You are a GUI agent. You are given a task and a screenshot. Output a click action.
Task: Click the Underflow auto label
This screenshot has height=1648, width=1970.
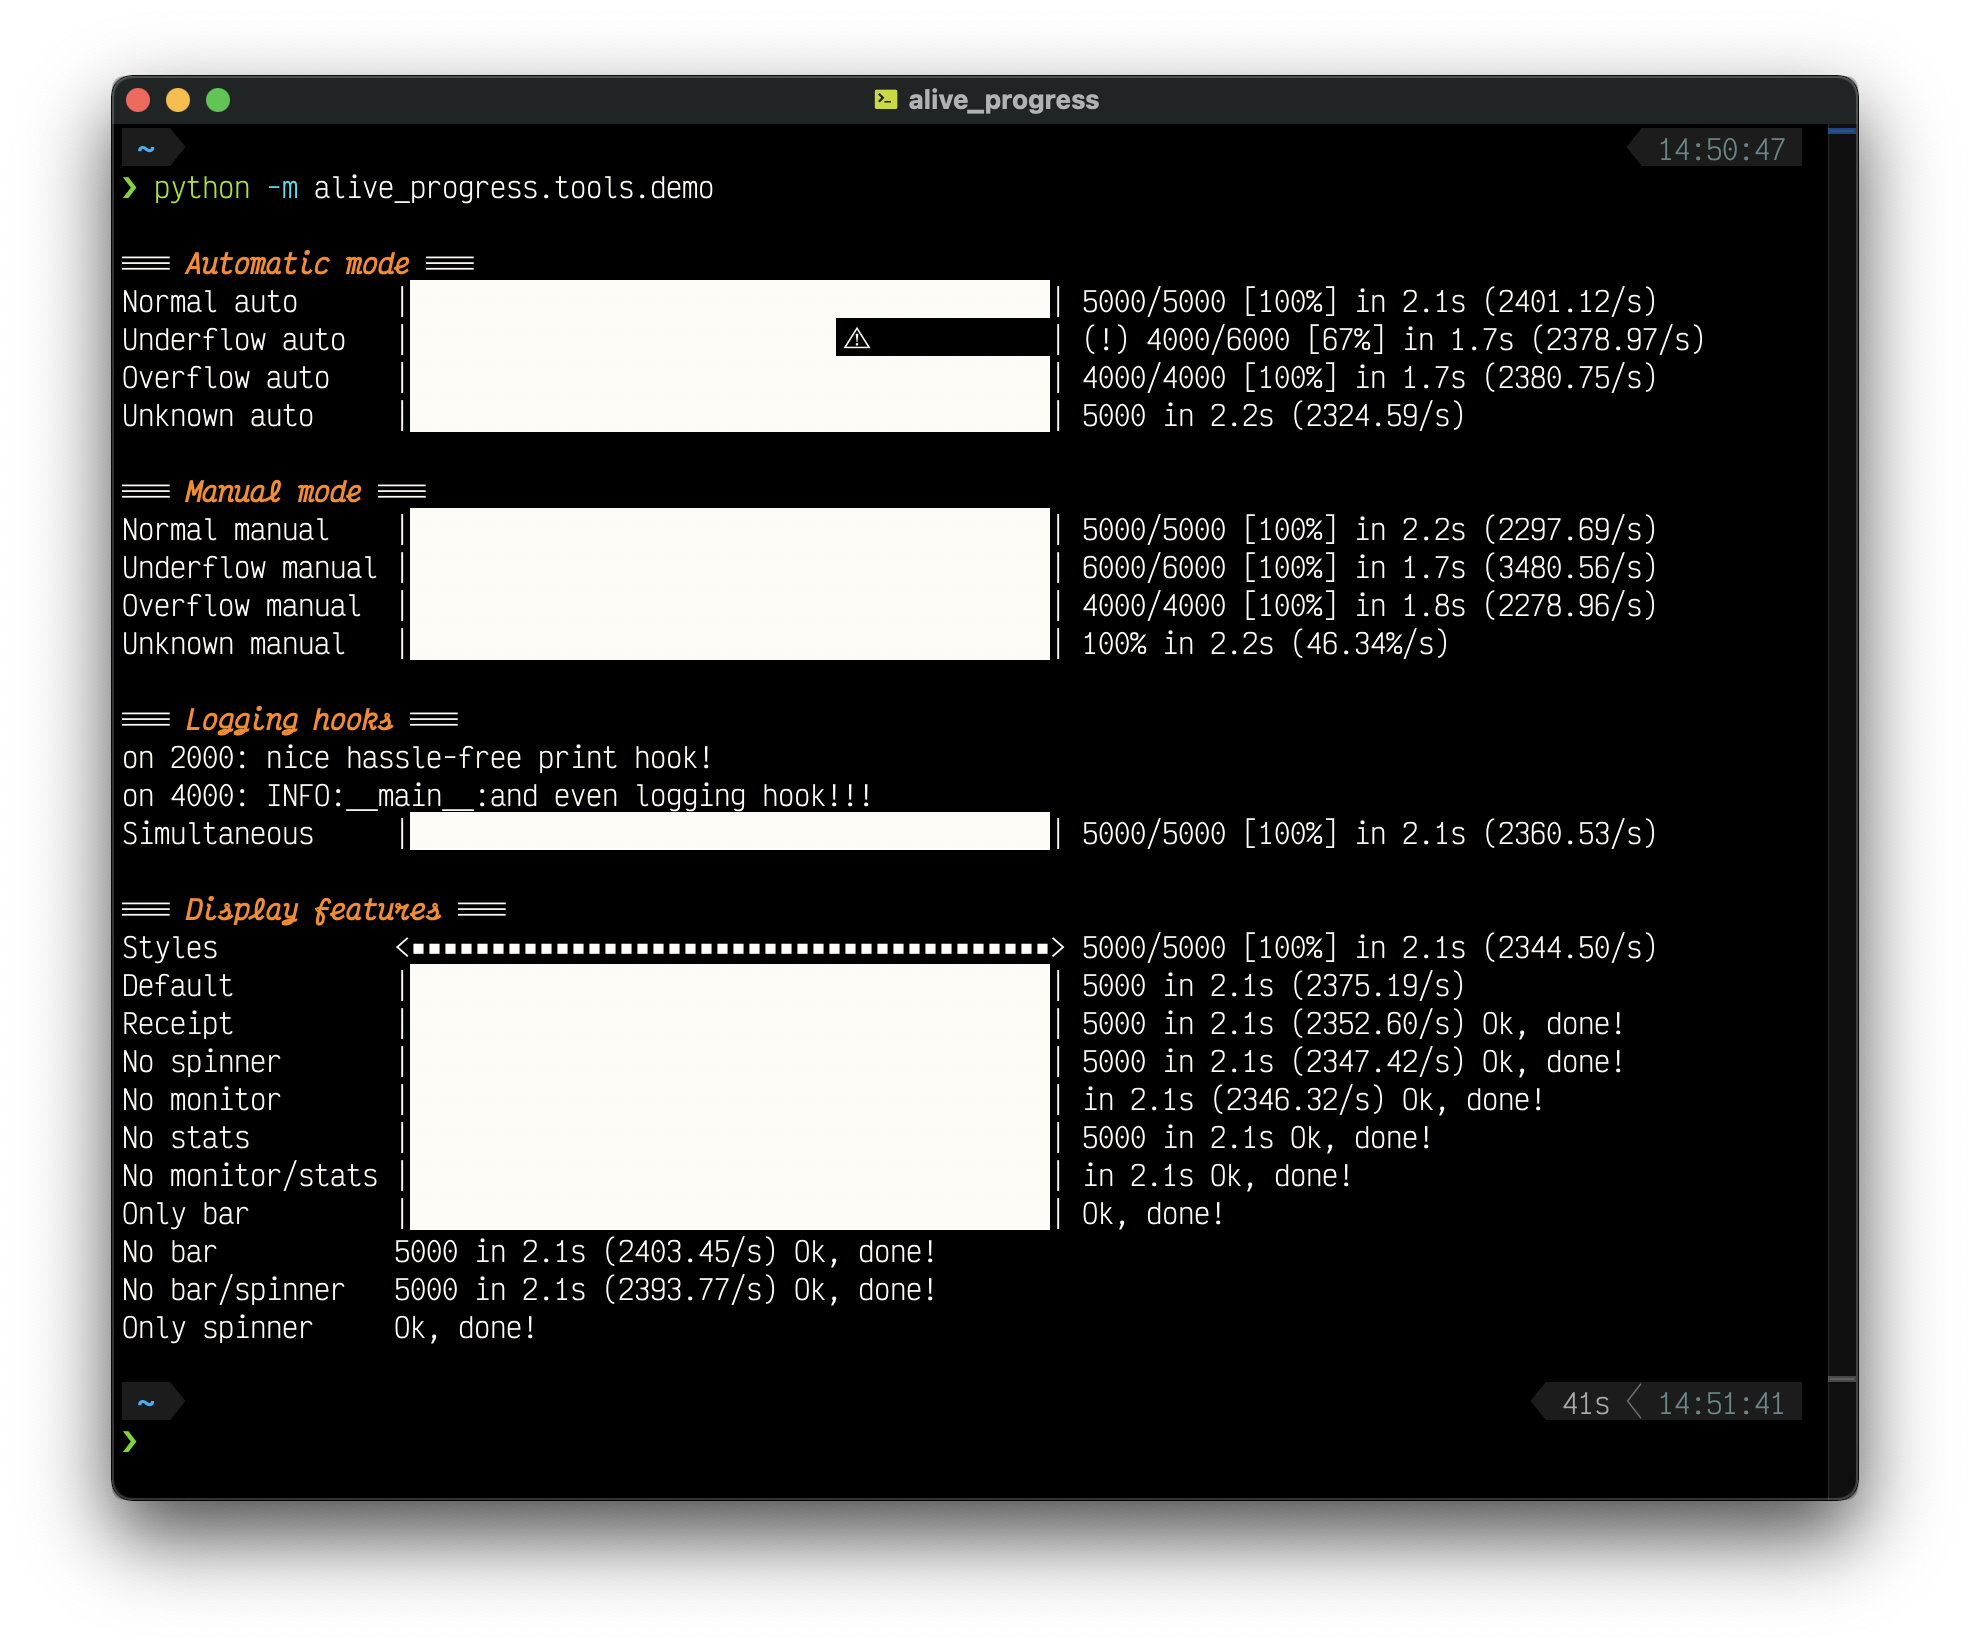tap(234, 340)
